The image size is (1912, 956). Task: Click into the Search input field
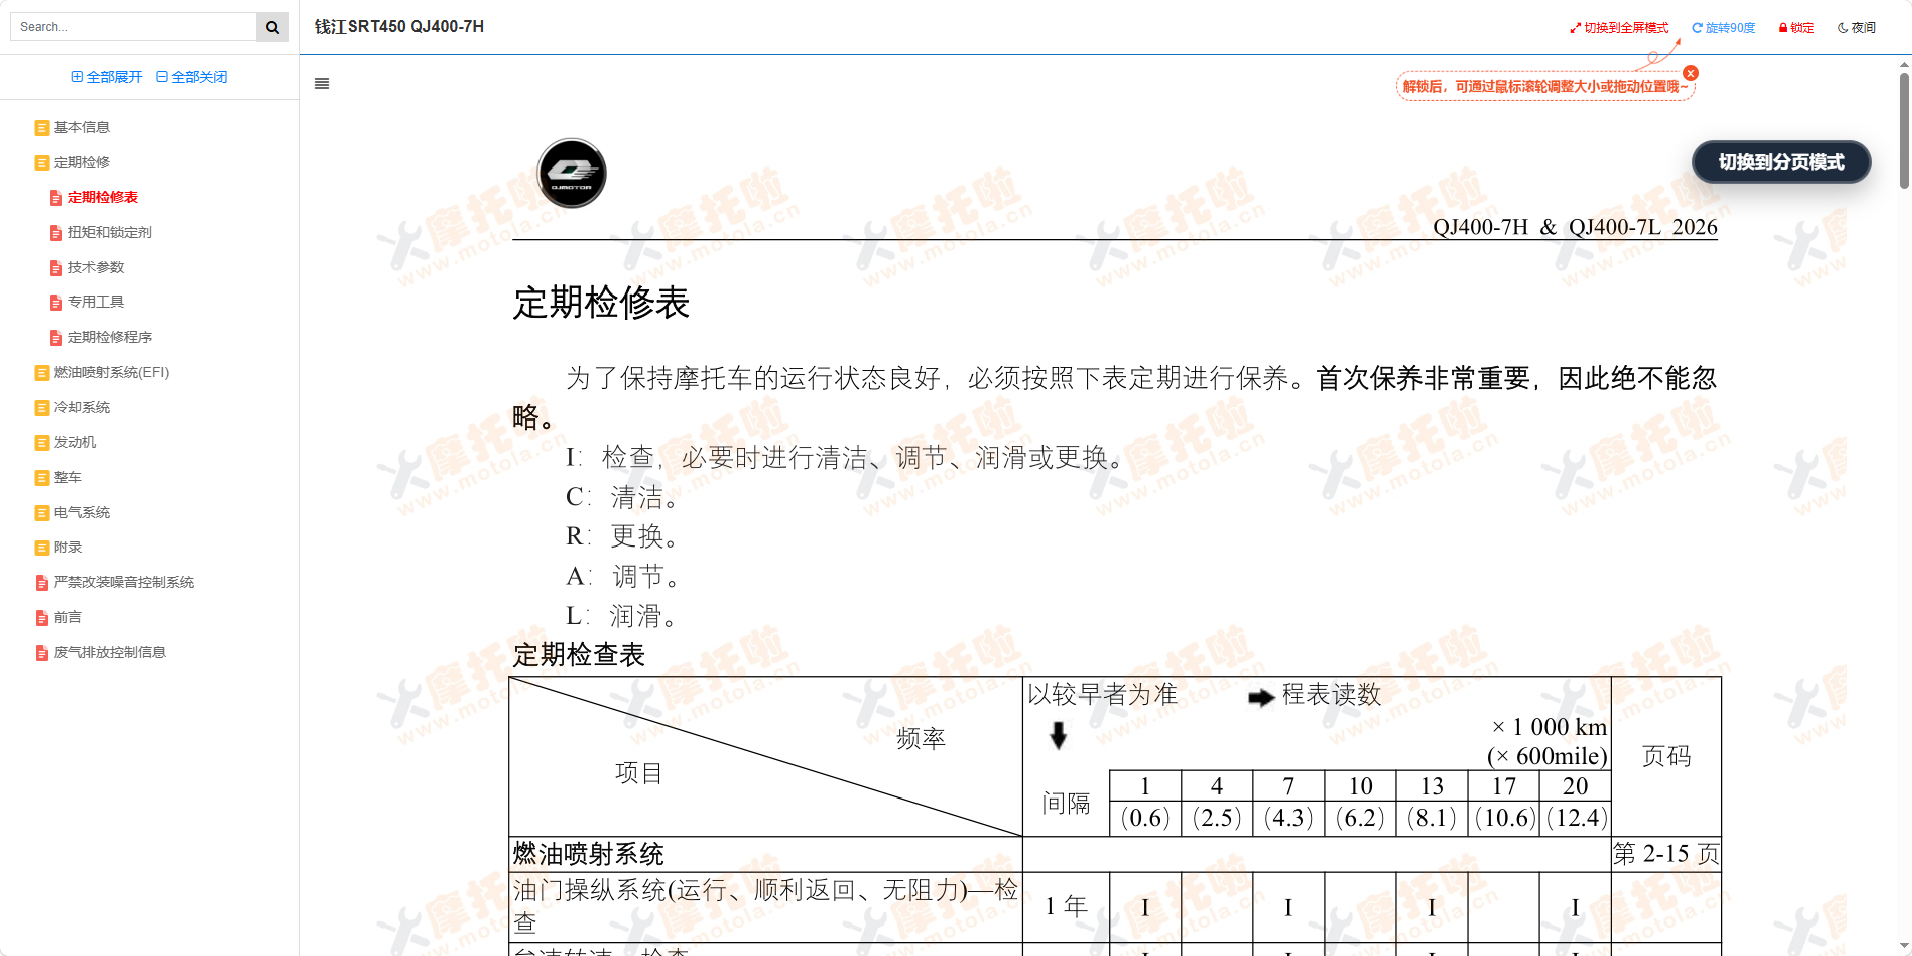pyautogui.click(x=133, y=27)
